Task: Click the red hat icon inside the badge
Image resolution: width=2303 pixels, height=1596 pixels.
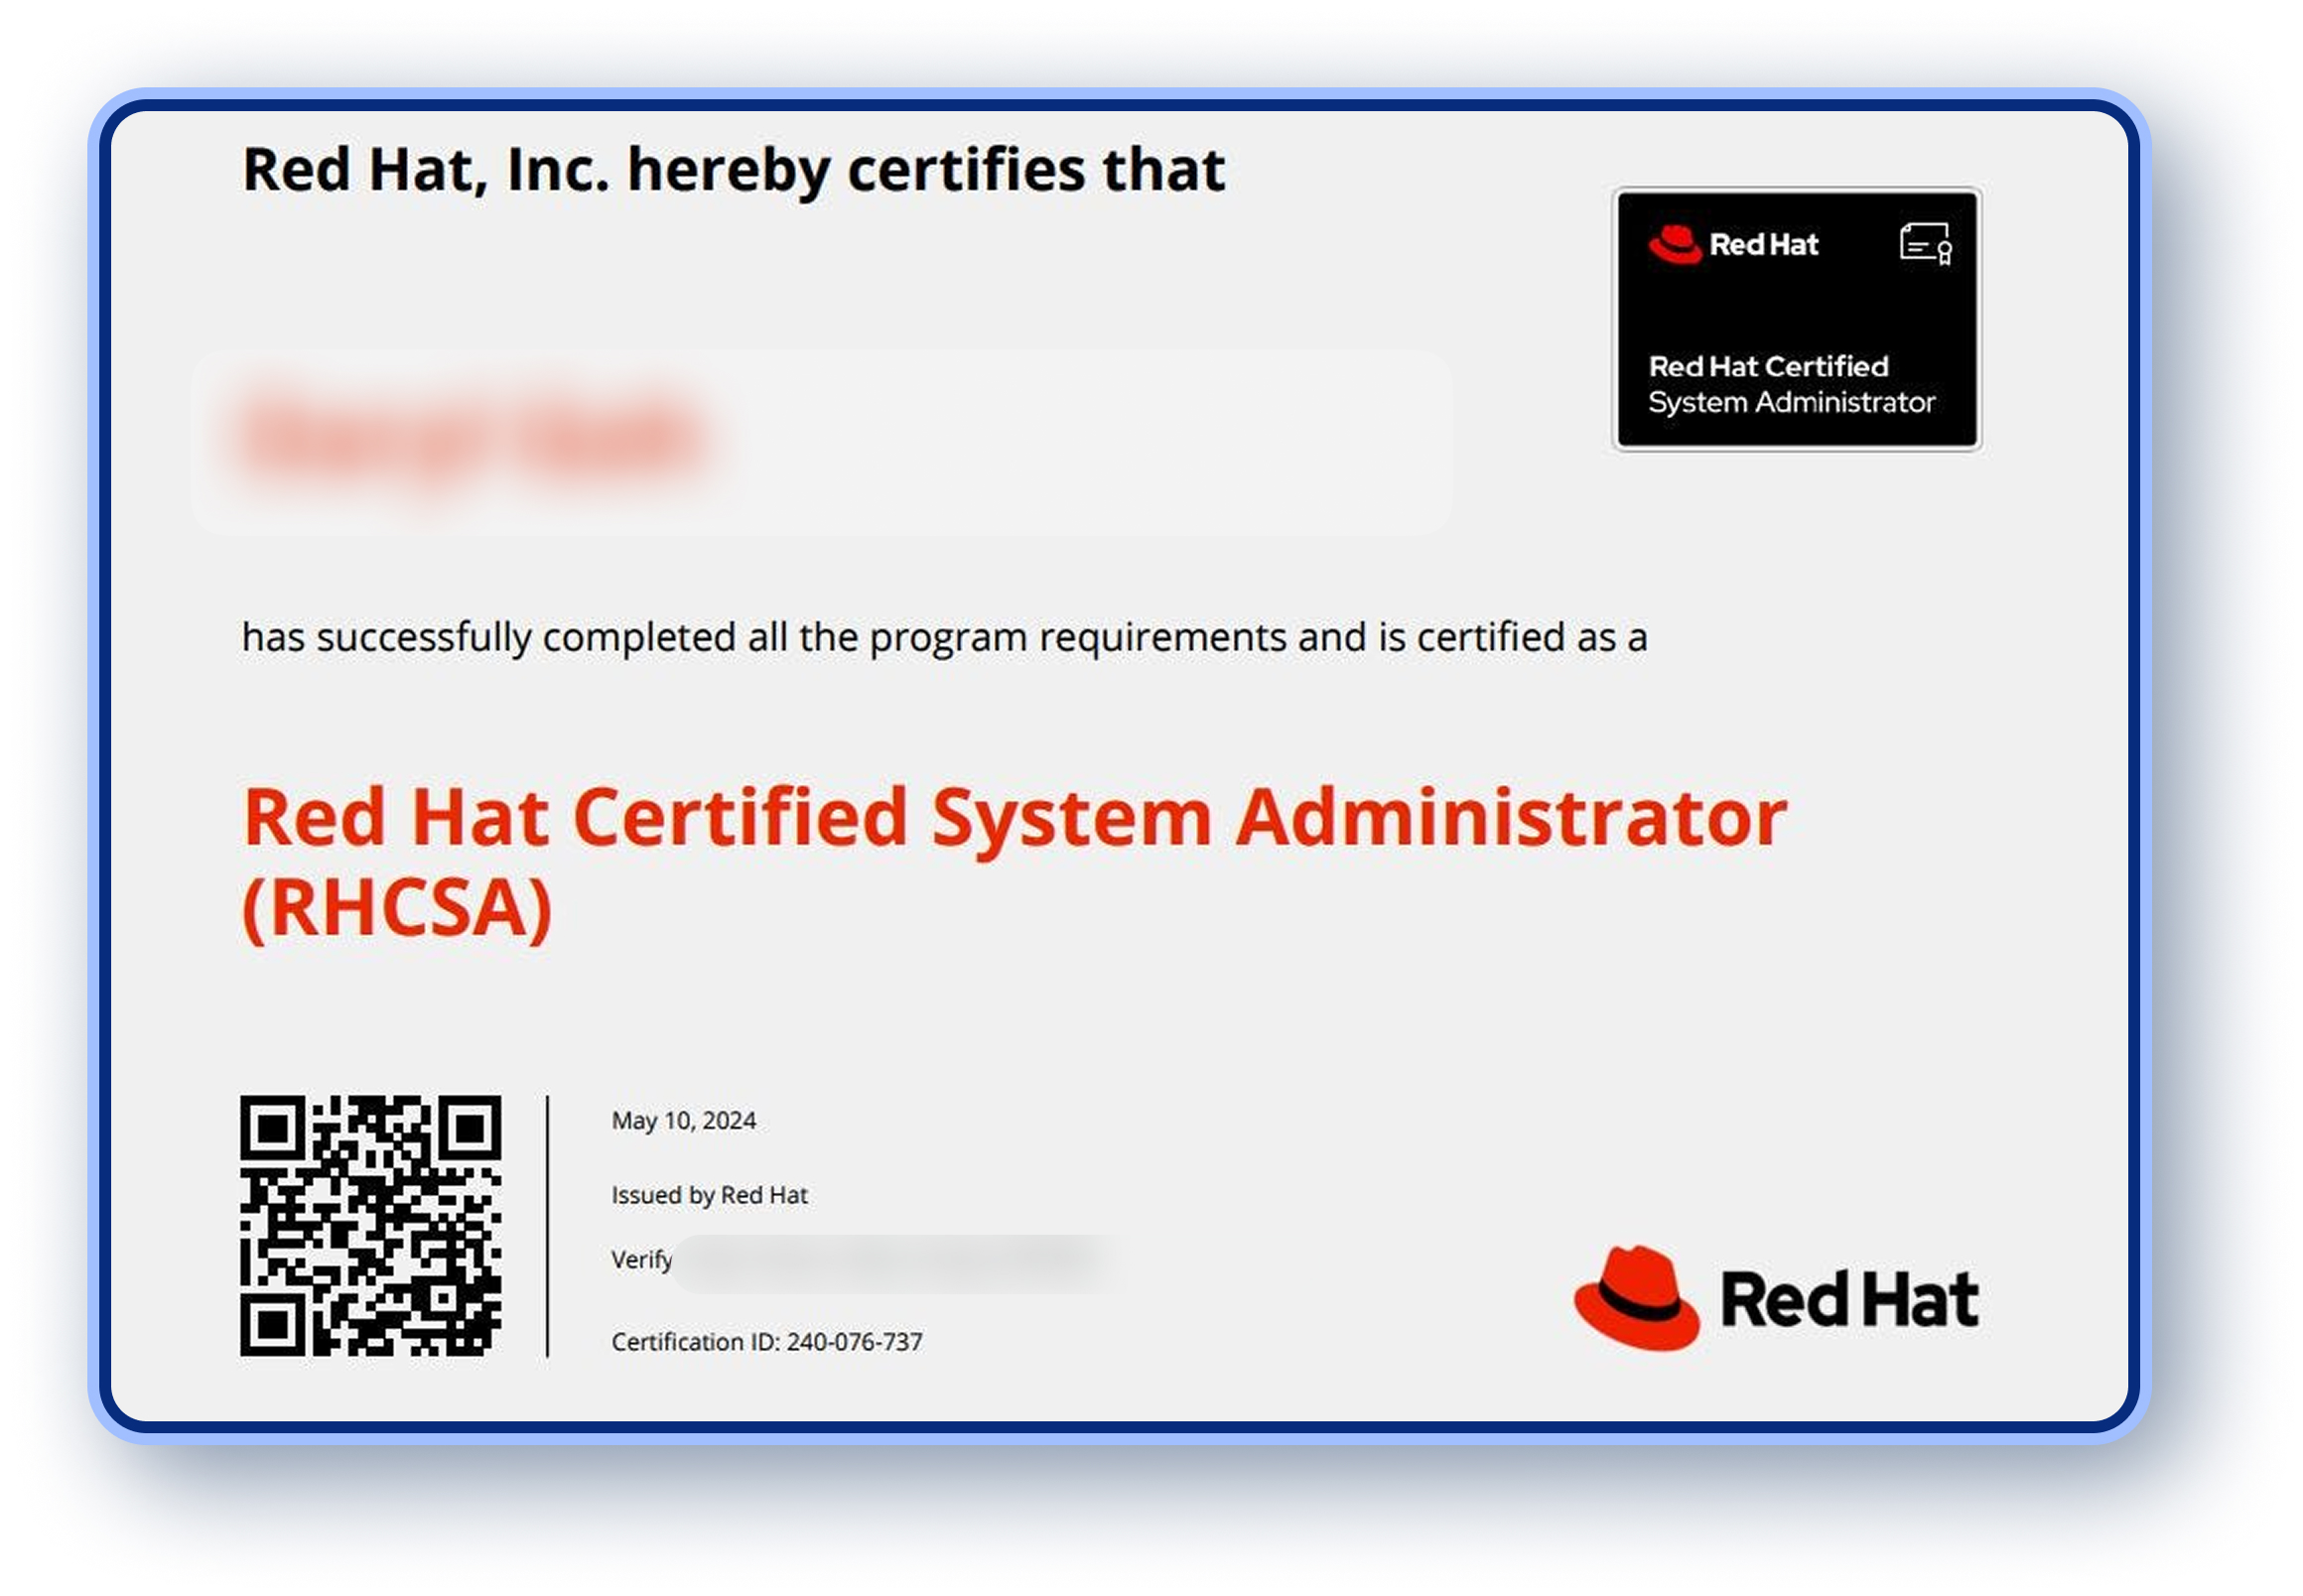Action: 1675,244
